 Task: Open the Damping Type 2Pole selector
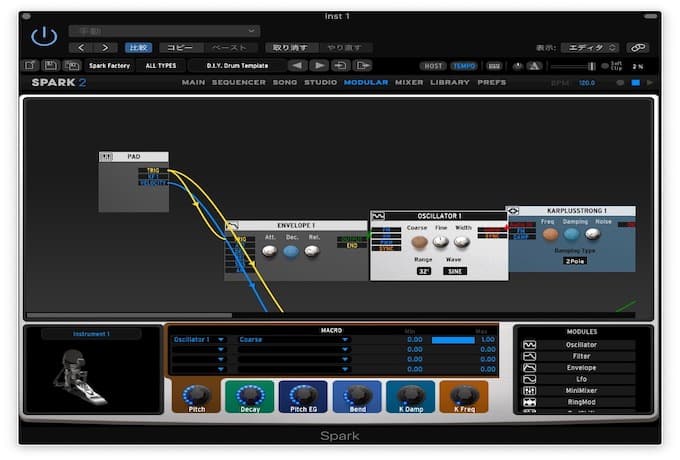click(x=575, y=261)
